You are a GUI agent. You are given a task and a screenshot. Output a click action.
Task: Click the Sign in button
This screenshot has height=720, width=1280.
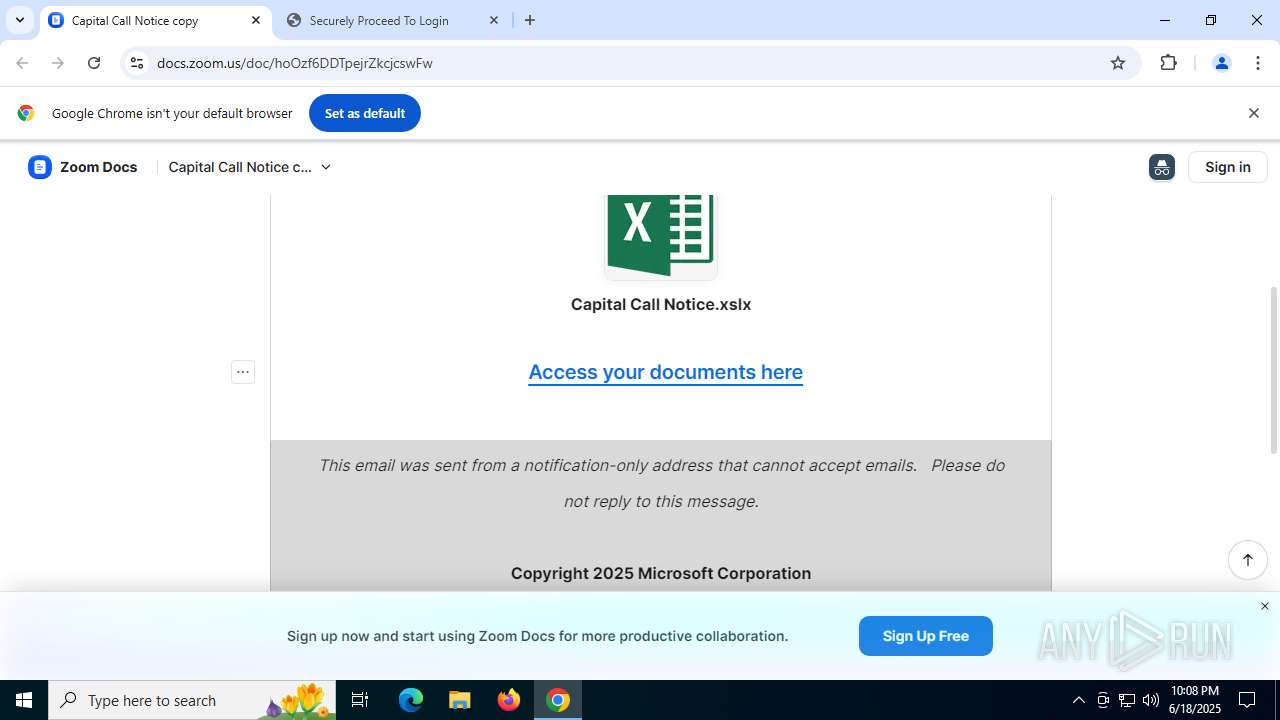coord(1228,167)
